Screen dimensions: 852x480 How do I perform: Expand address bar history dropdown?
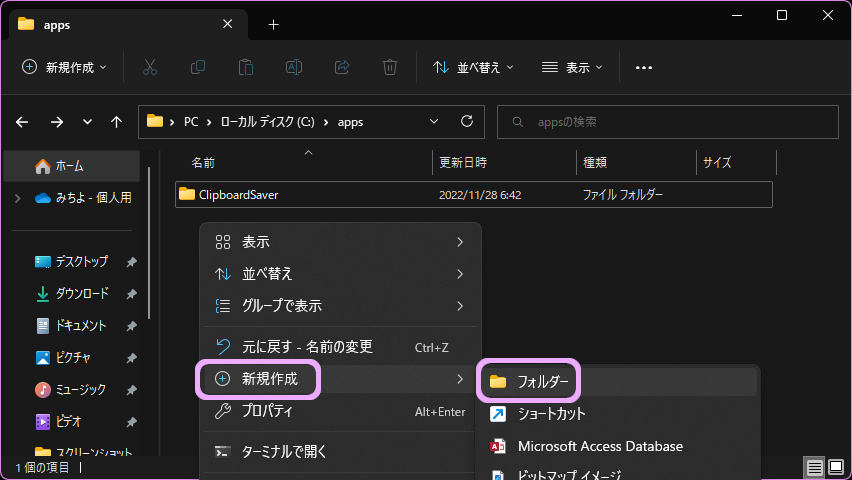[434, 121]
